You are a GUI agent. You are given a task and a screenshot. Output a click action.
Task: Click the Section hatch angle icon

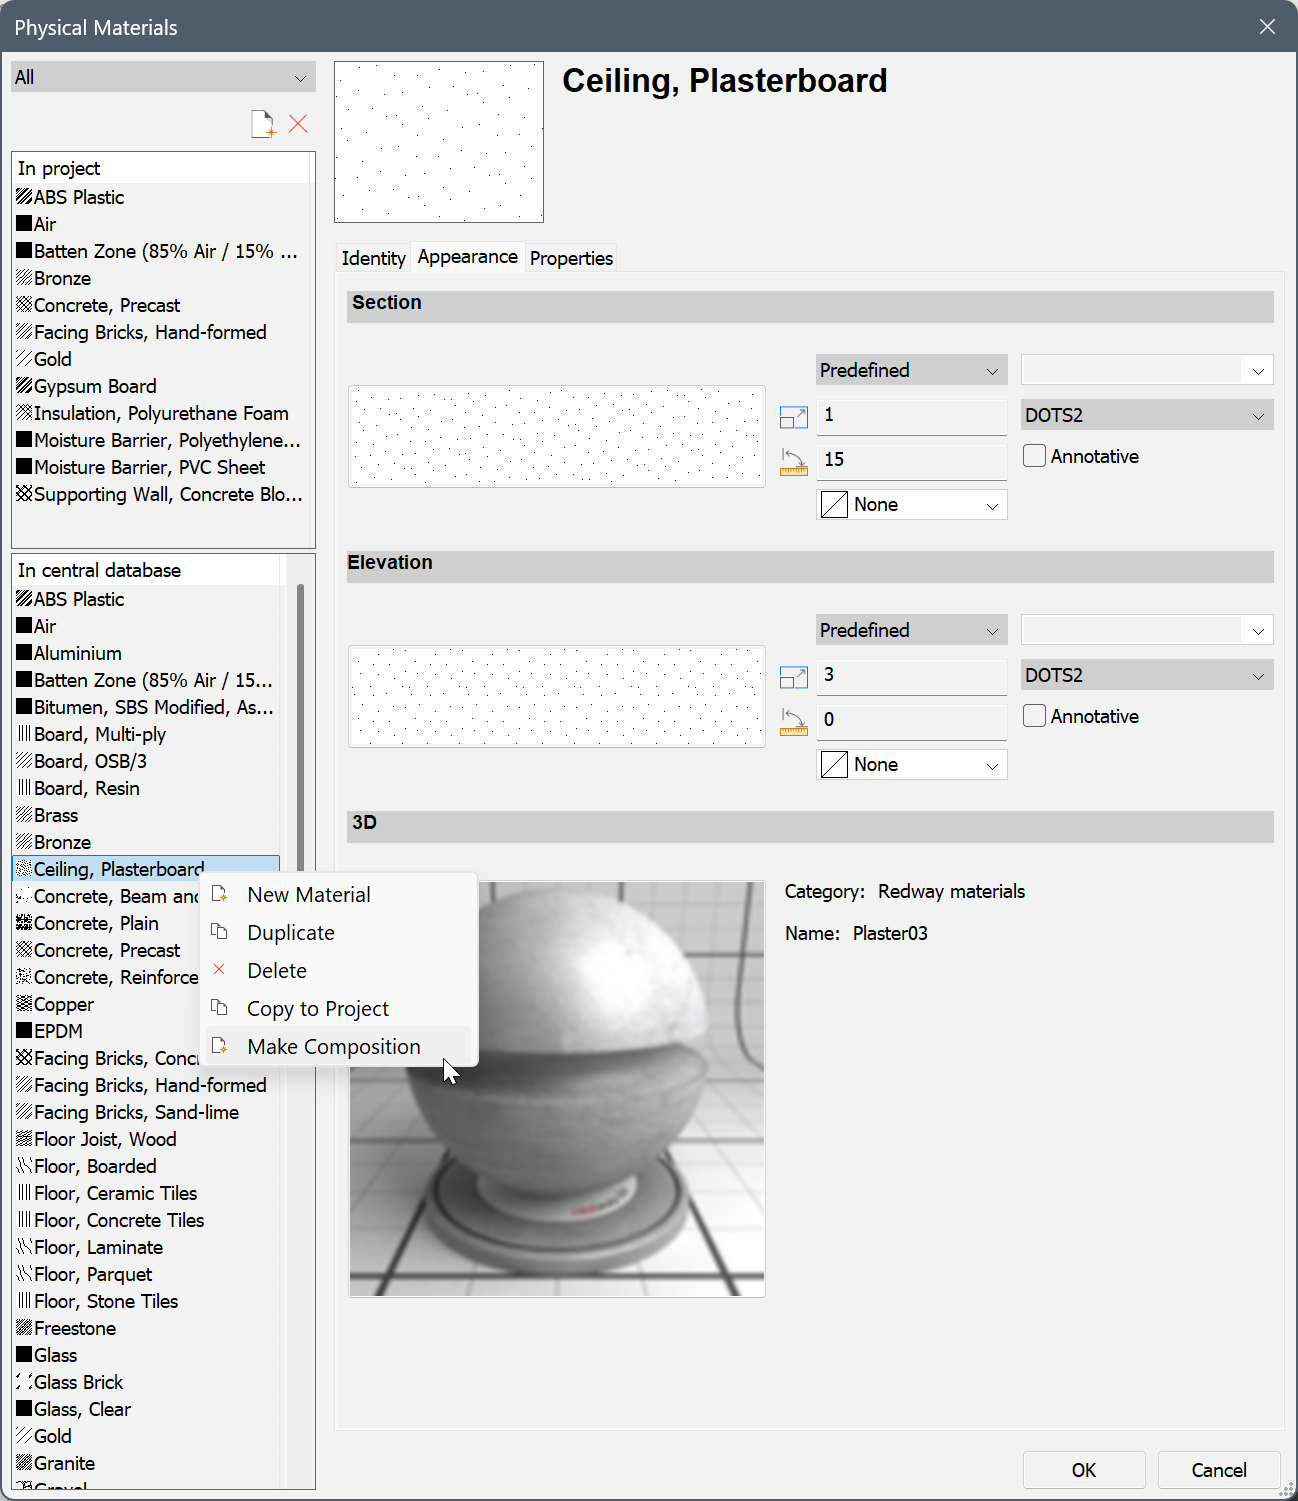[x=793, y=461]
